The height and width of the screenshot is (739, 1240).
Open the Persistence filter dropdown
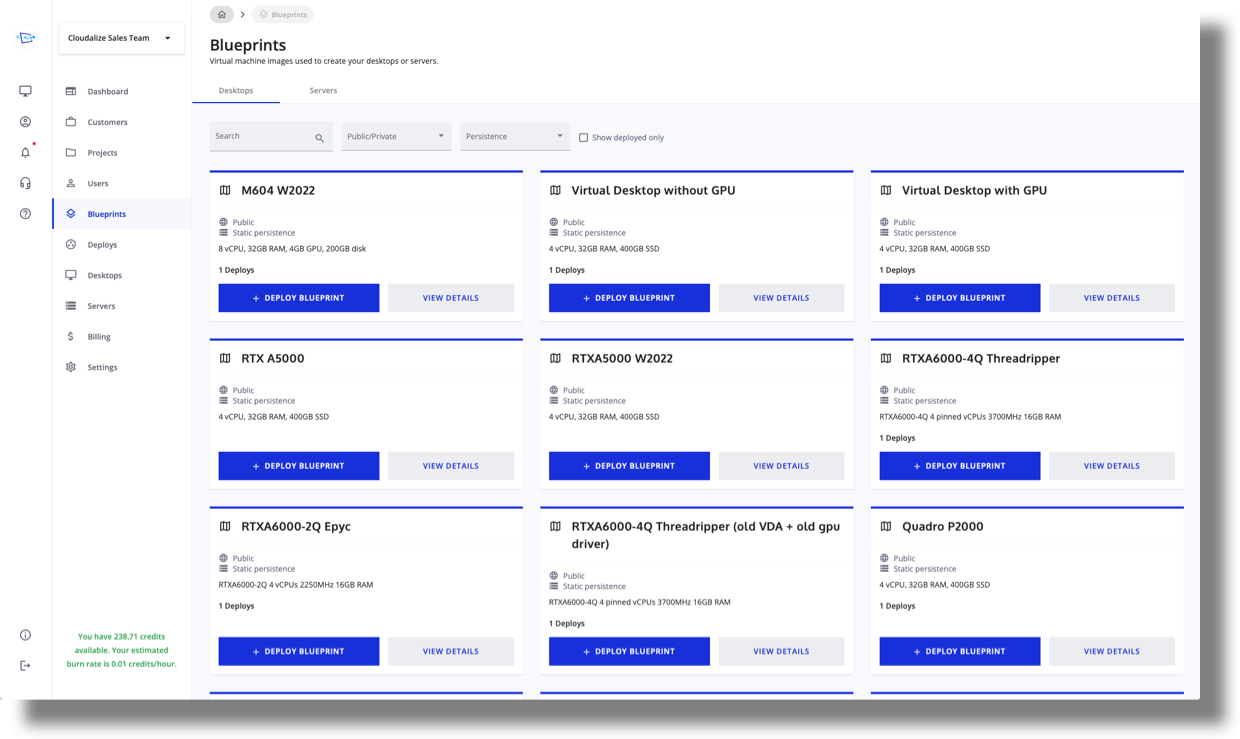pyautogui.click(x=515, y=136)
